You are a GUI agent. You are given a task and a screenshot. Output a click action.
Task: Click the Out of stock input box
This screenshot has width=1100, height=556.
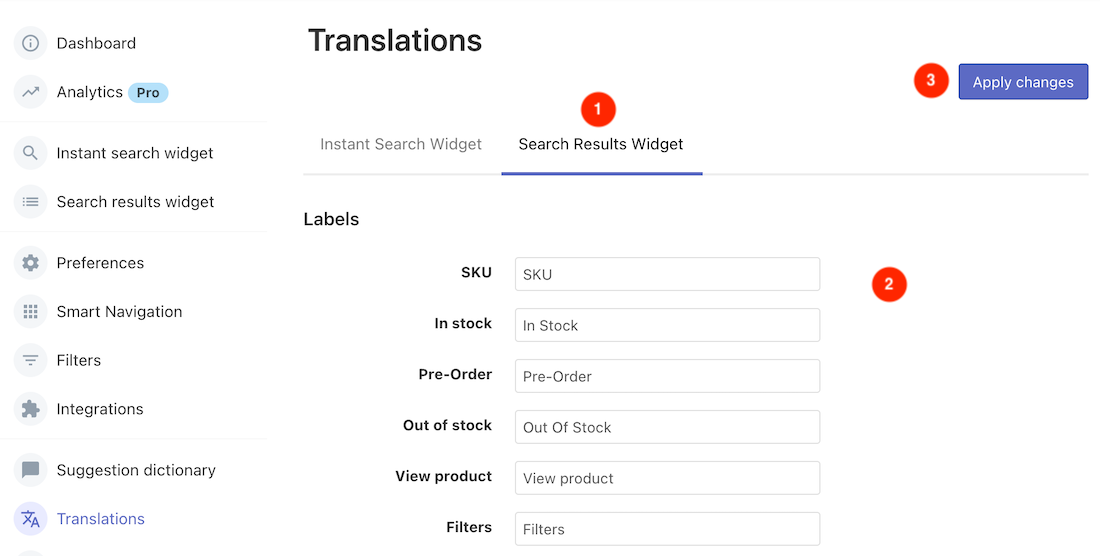[667, 427]
